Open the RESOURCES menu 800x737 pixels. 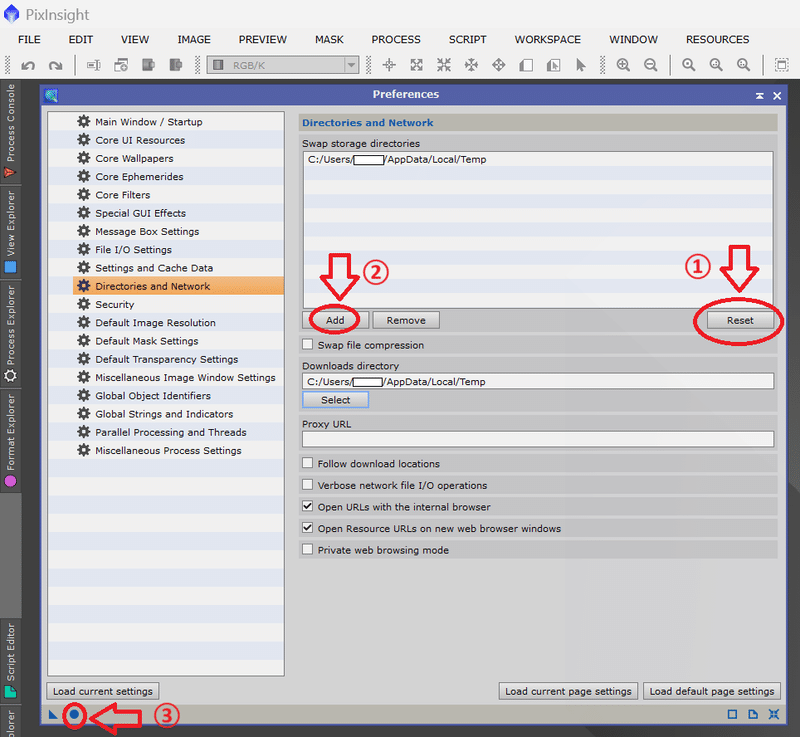coord(717,39)
